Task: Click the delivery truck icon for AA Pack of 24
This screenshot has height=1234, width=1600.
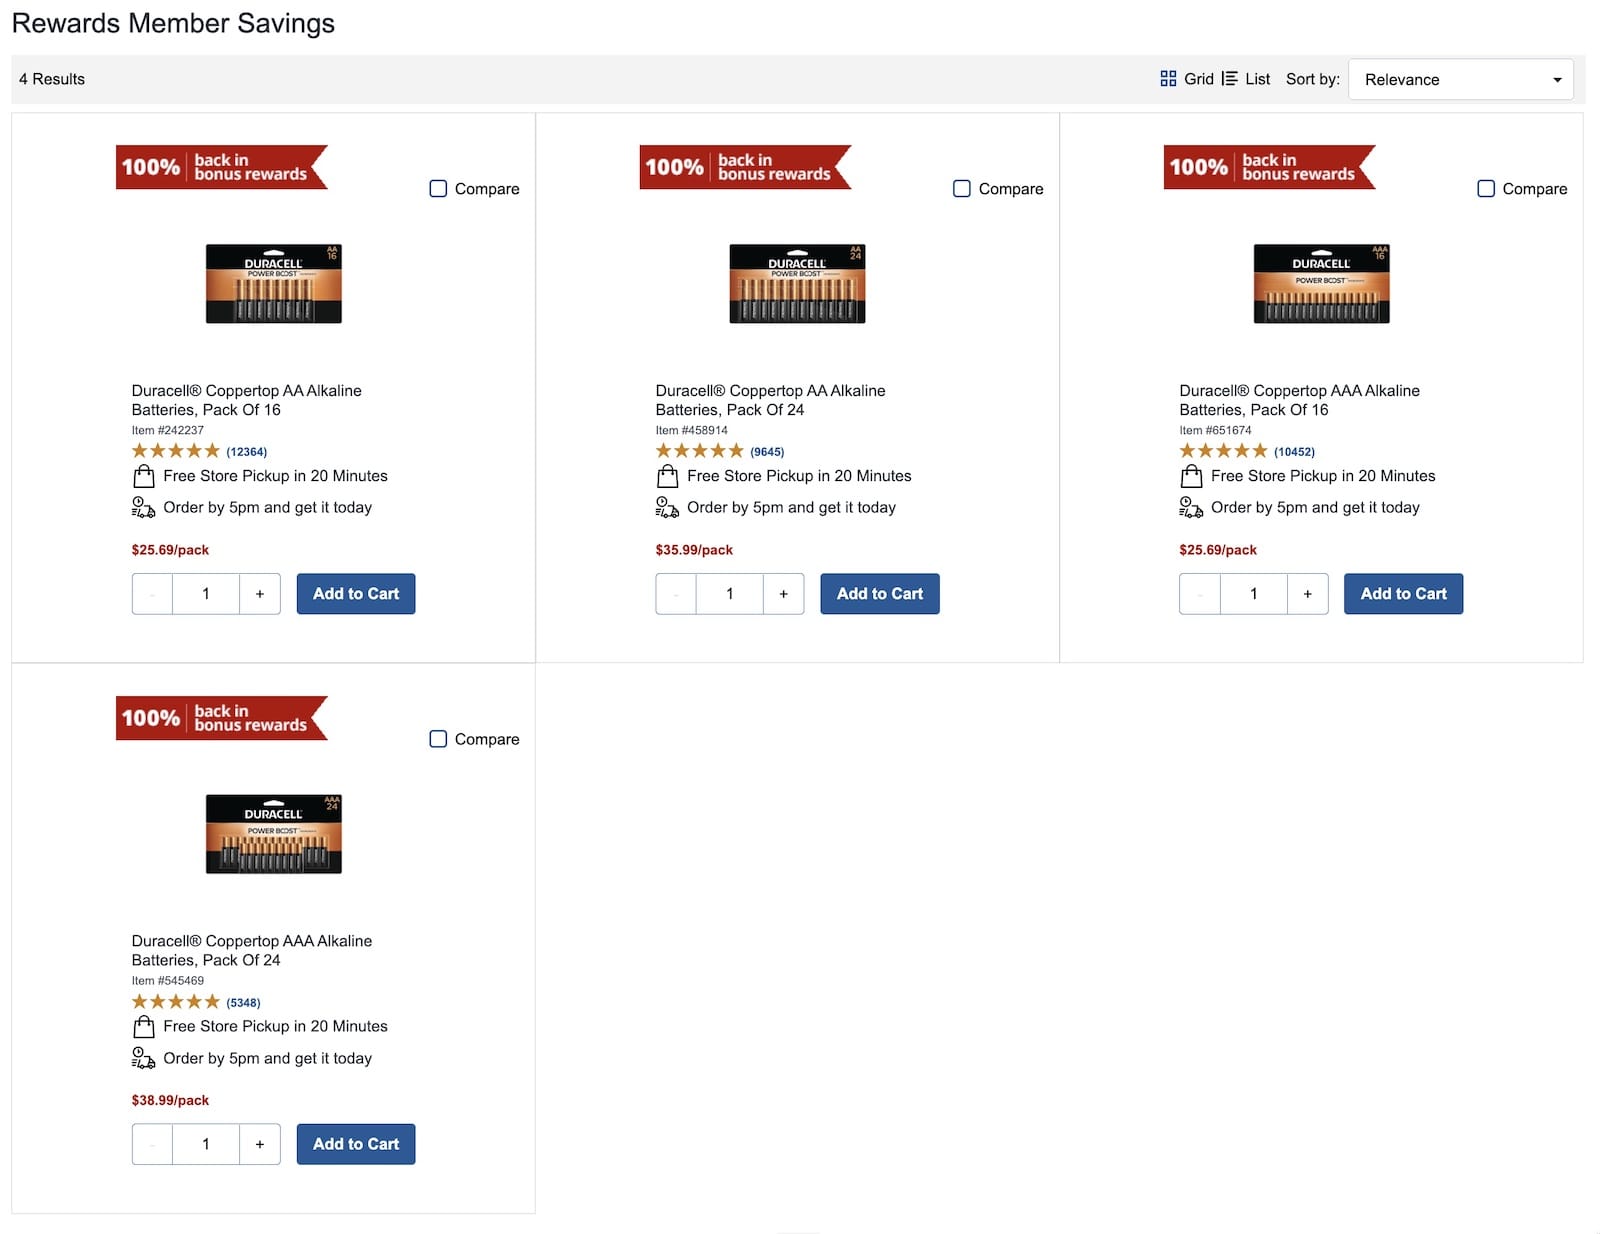Action: [x=667, y=508]
